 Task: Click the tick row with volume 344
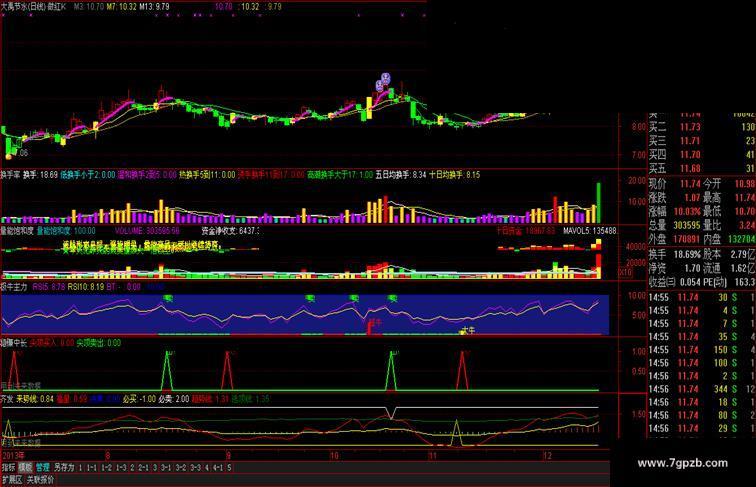point(702,389)
